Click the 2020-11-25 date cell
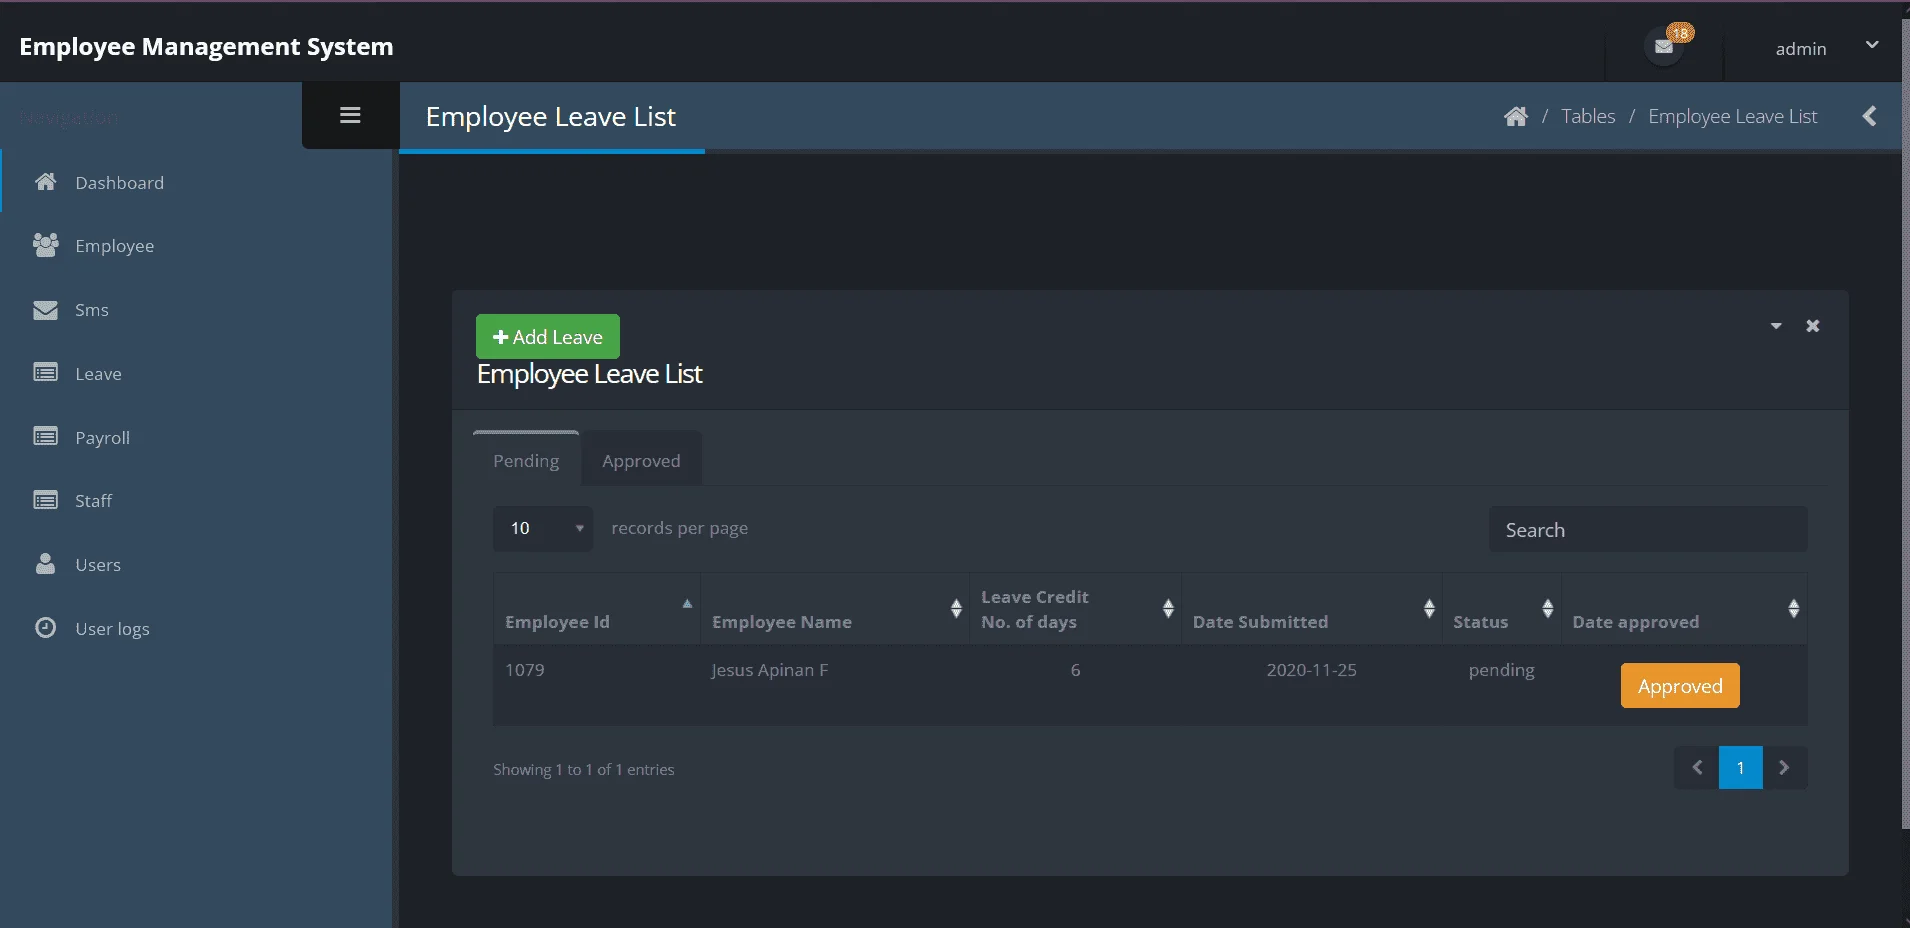The image size is (1910, 928). (x=1311, y=685)
